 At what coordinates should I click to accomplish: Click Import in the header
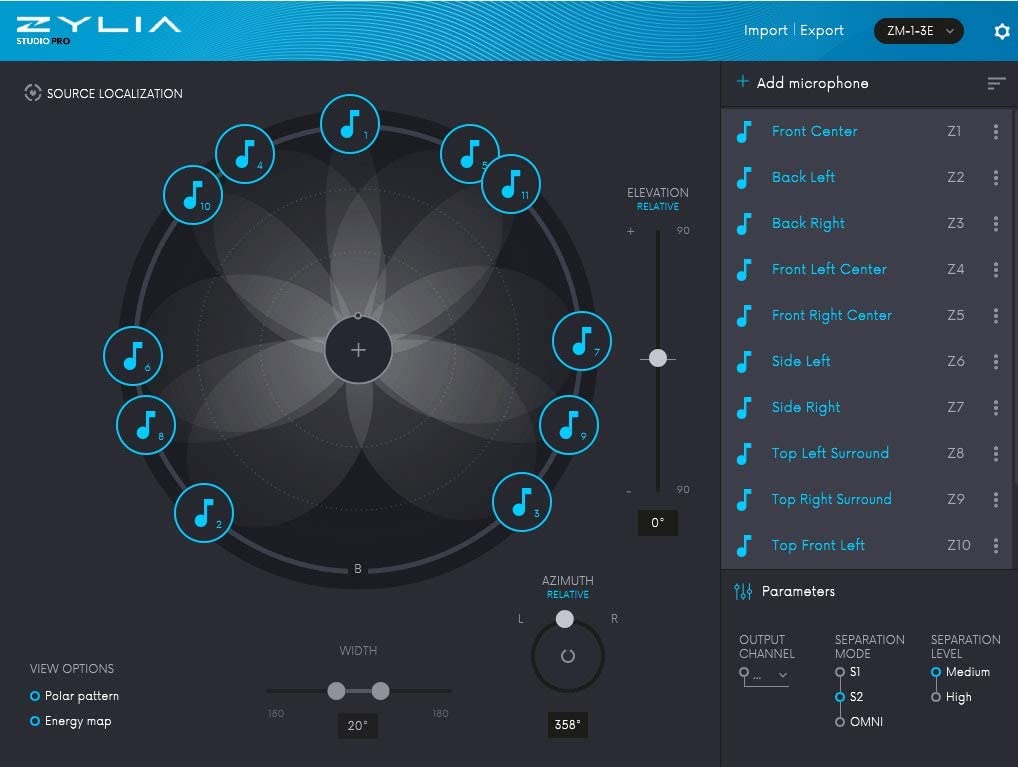[x=765, y=31]
